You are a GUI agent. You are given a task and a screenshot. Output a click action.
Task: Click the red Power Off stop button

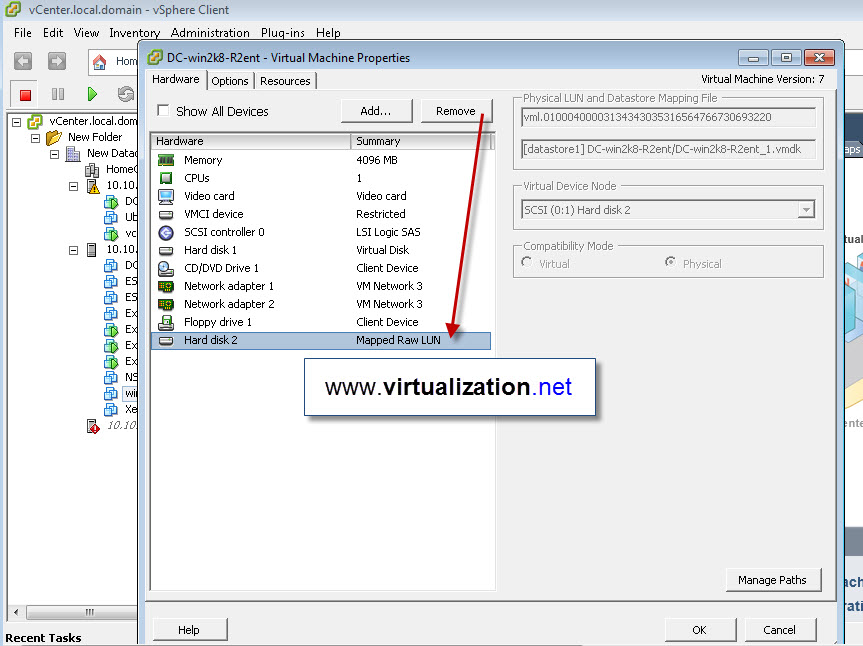point(25,95)
